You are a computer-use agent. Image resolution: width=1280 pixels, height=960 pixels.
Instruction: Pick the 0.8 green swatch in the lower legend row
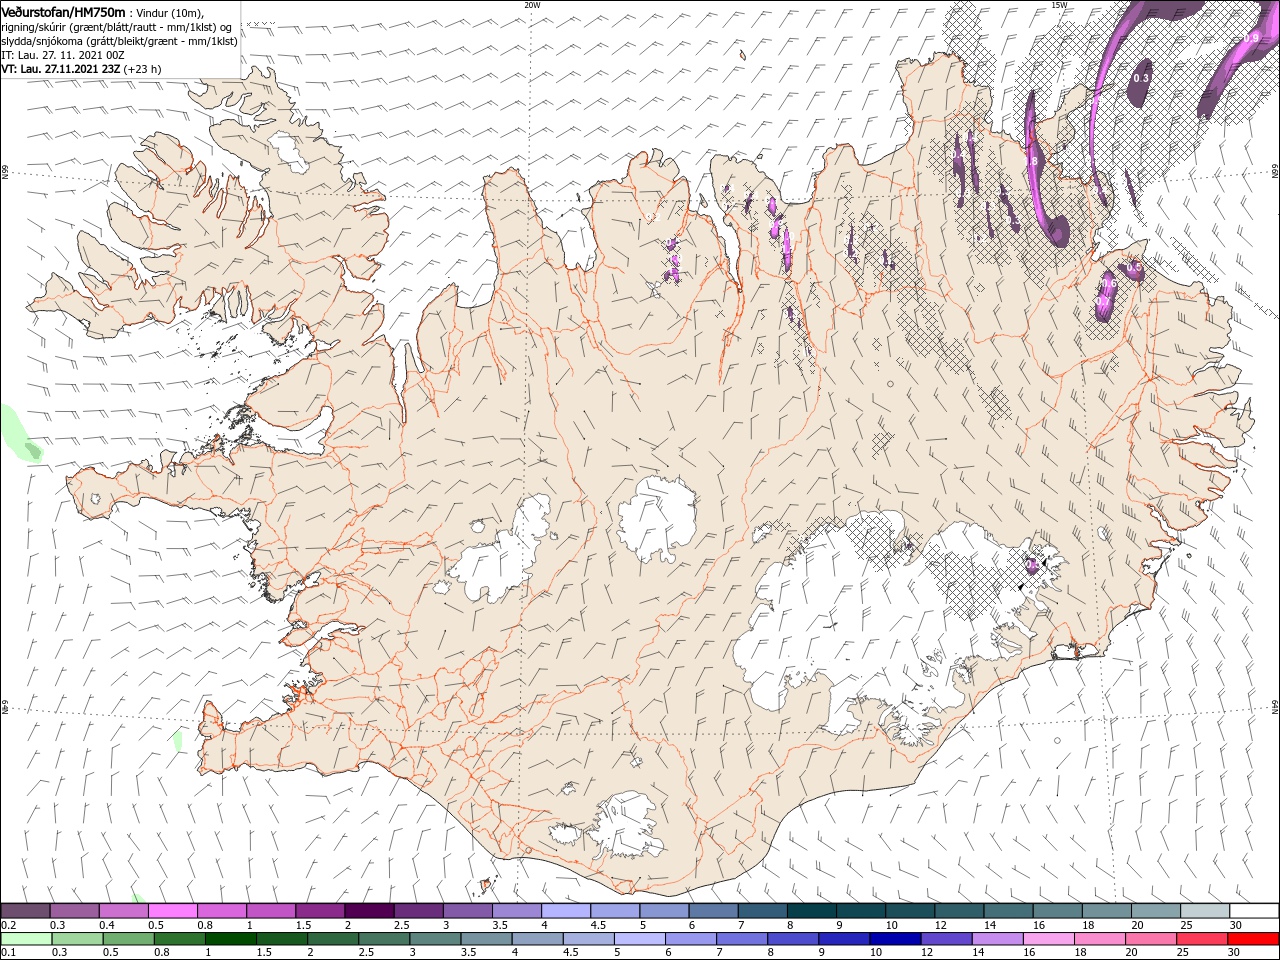tap(180, 939)
